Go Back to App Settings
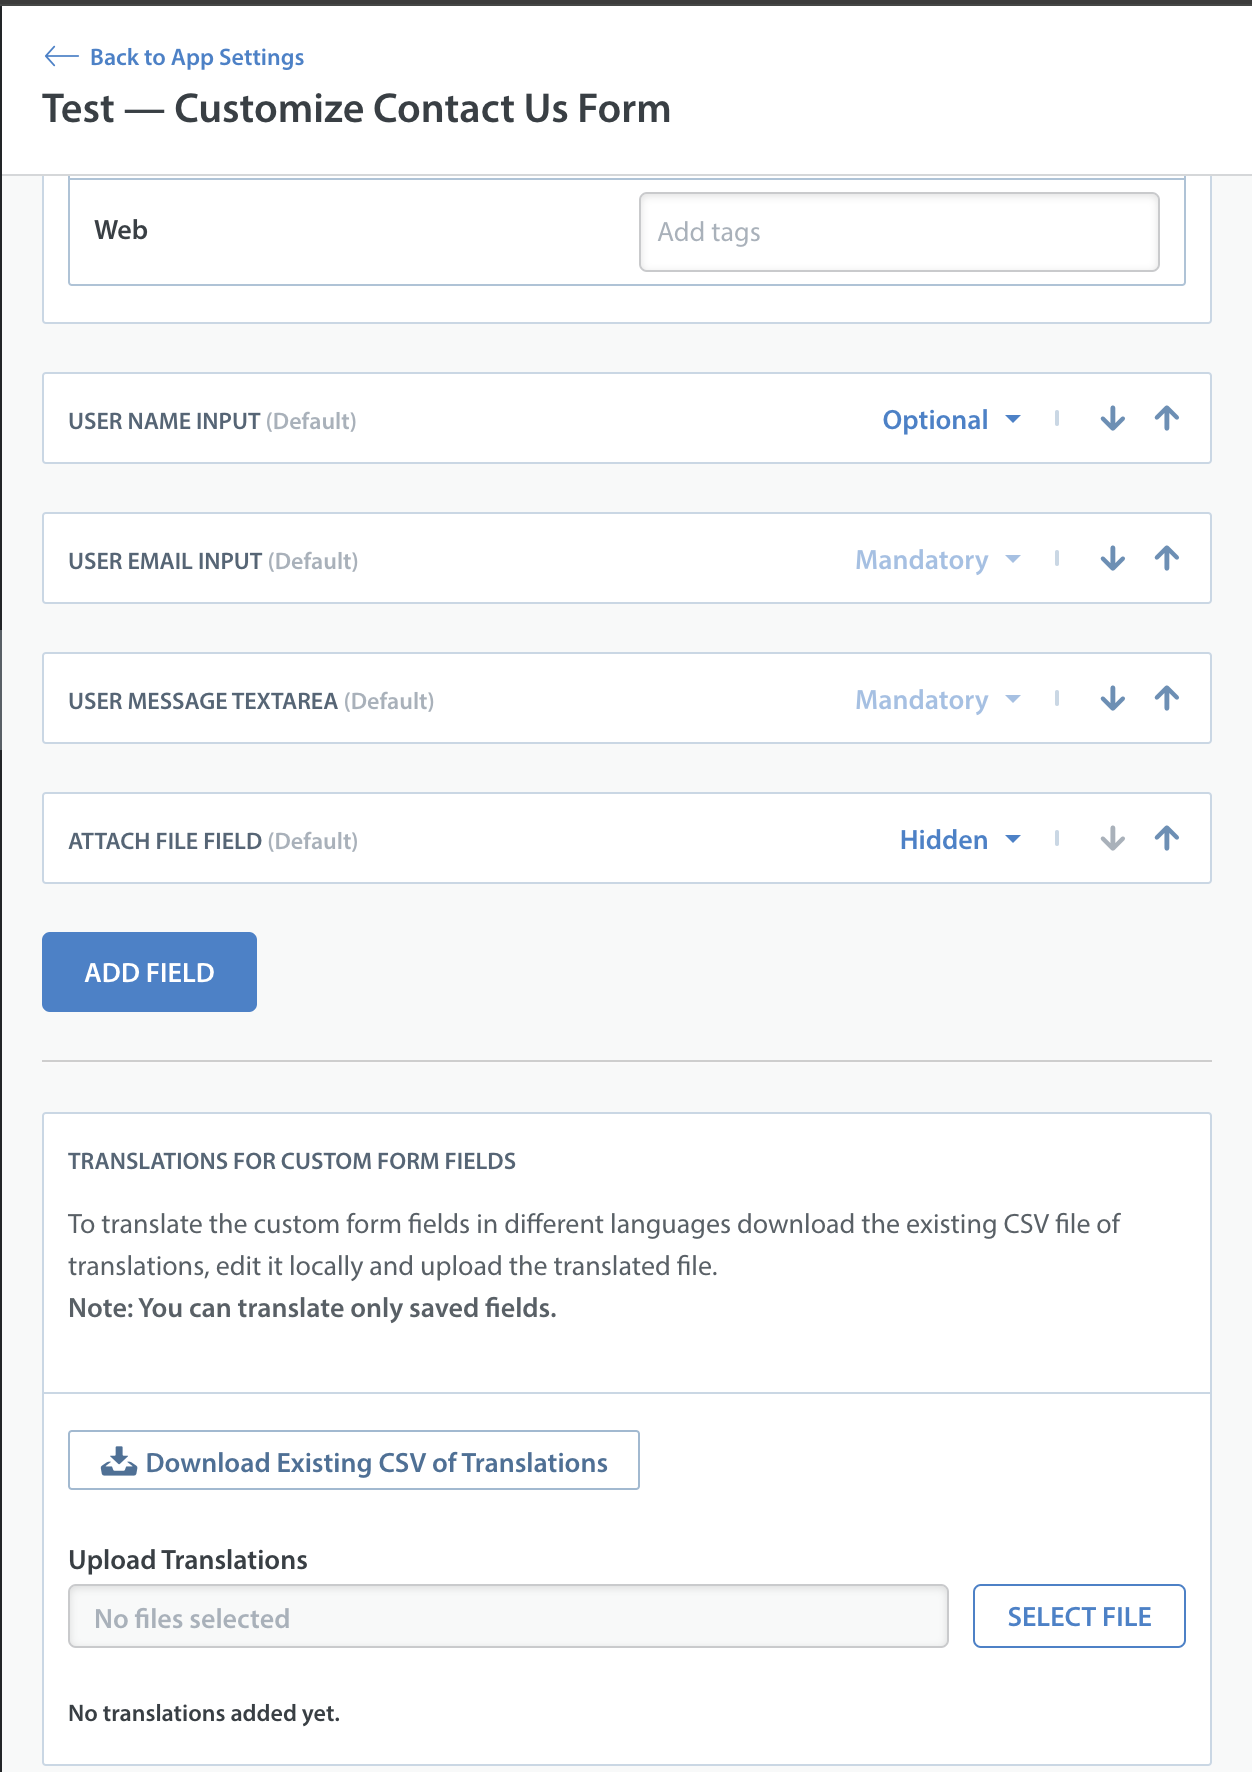The width and height of the screenshot is (1252, 1772). (x=197, y=57)
